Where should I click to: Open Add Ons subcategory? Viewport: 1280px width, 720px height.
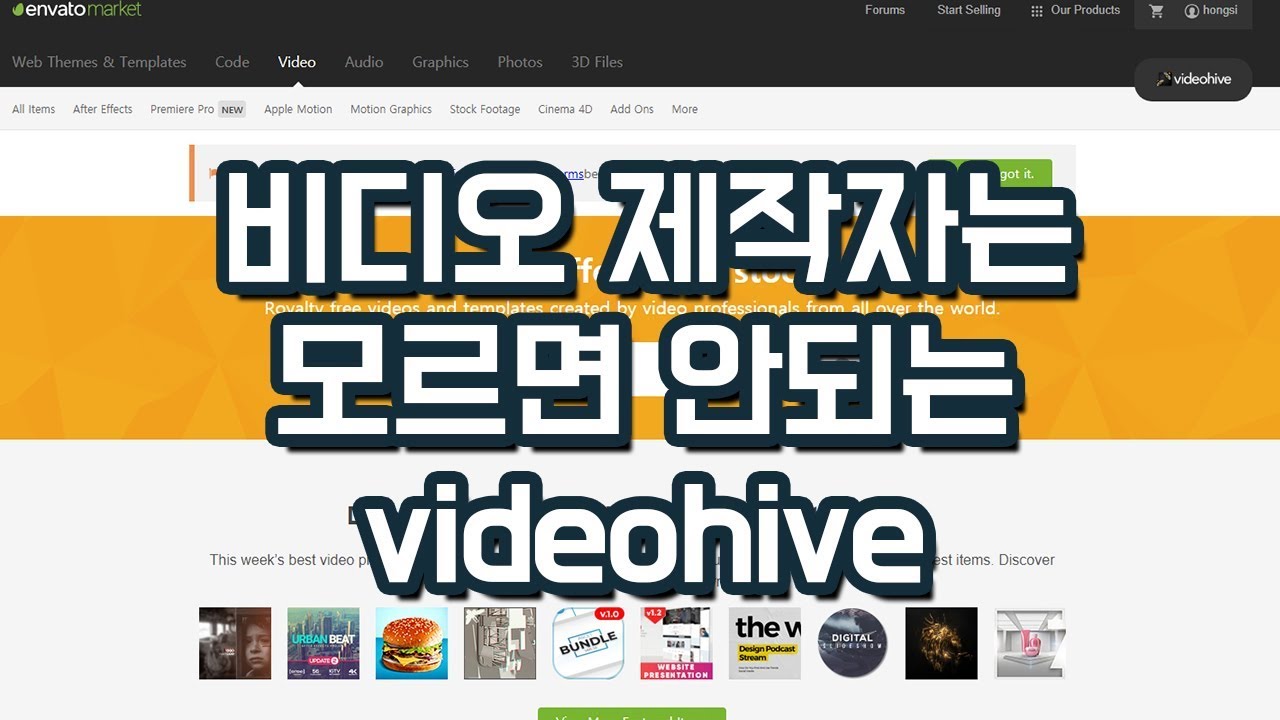click(632, 109)
